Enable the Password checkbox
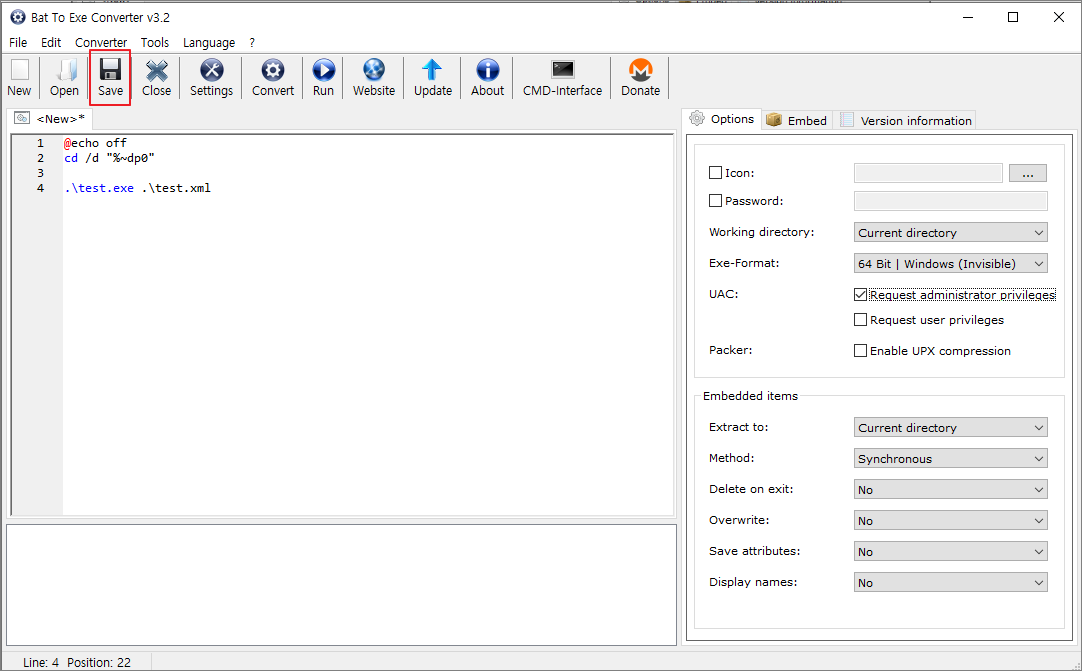This screenshot has height=671, width=1082. point(716,201)
